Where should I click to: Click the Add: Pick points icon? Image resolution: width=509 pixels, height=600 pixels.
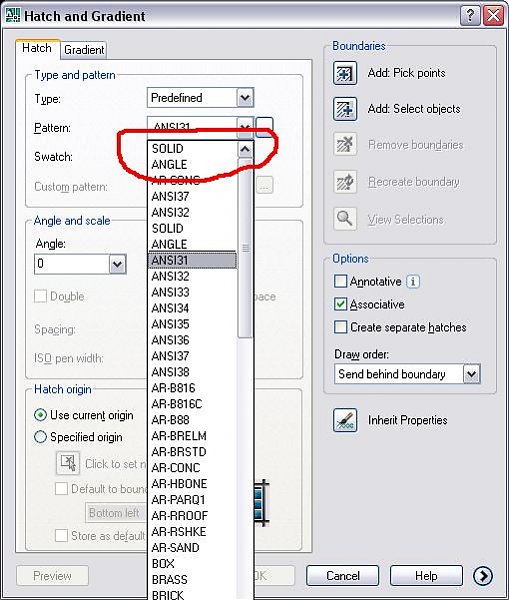[x=345, y=73]
